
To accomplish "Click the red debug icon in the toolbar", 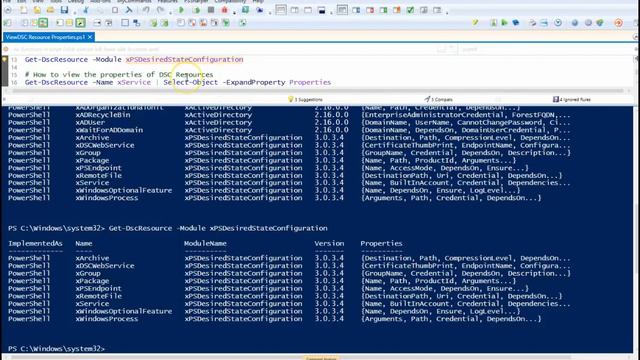I will point(224,10).
